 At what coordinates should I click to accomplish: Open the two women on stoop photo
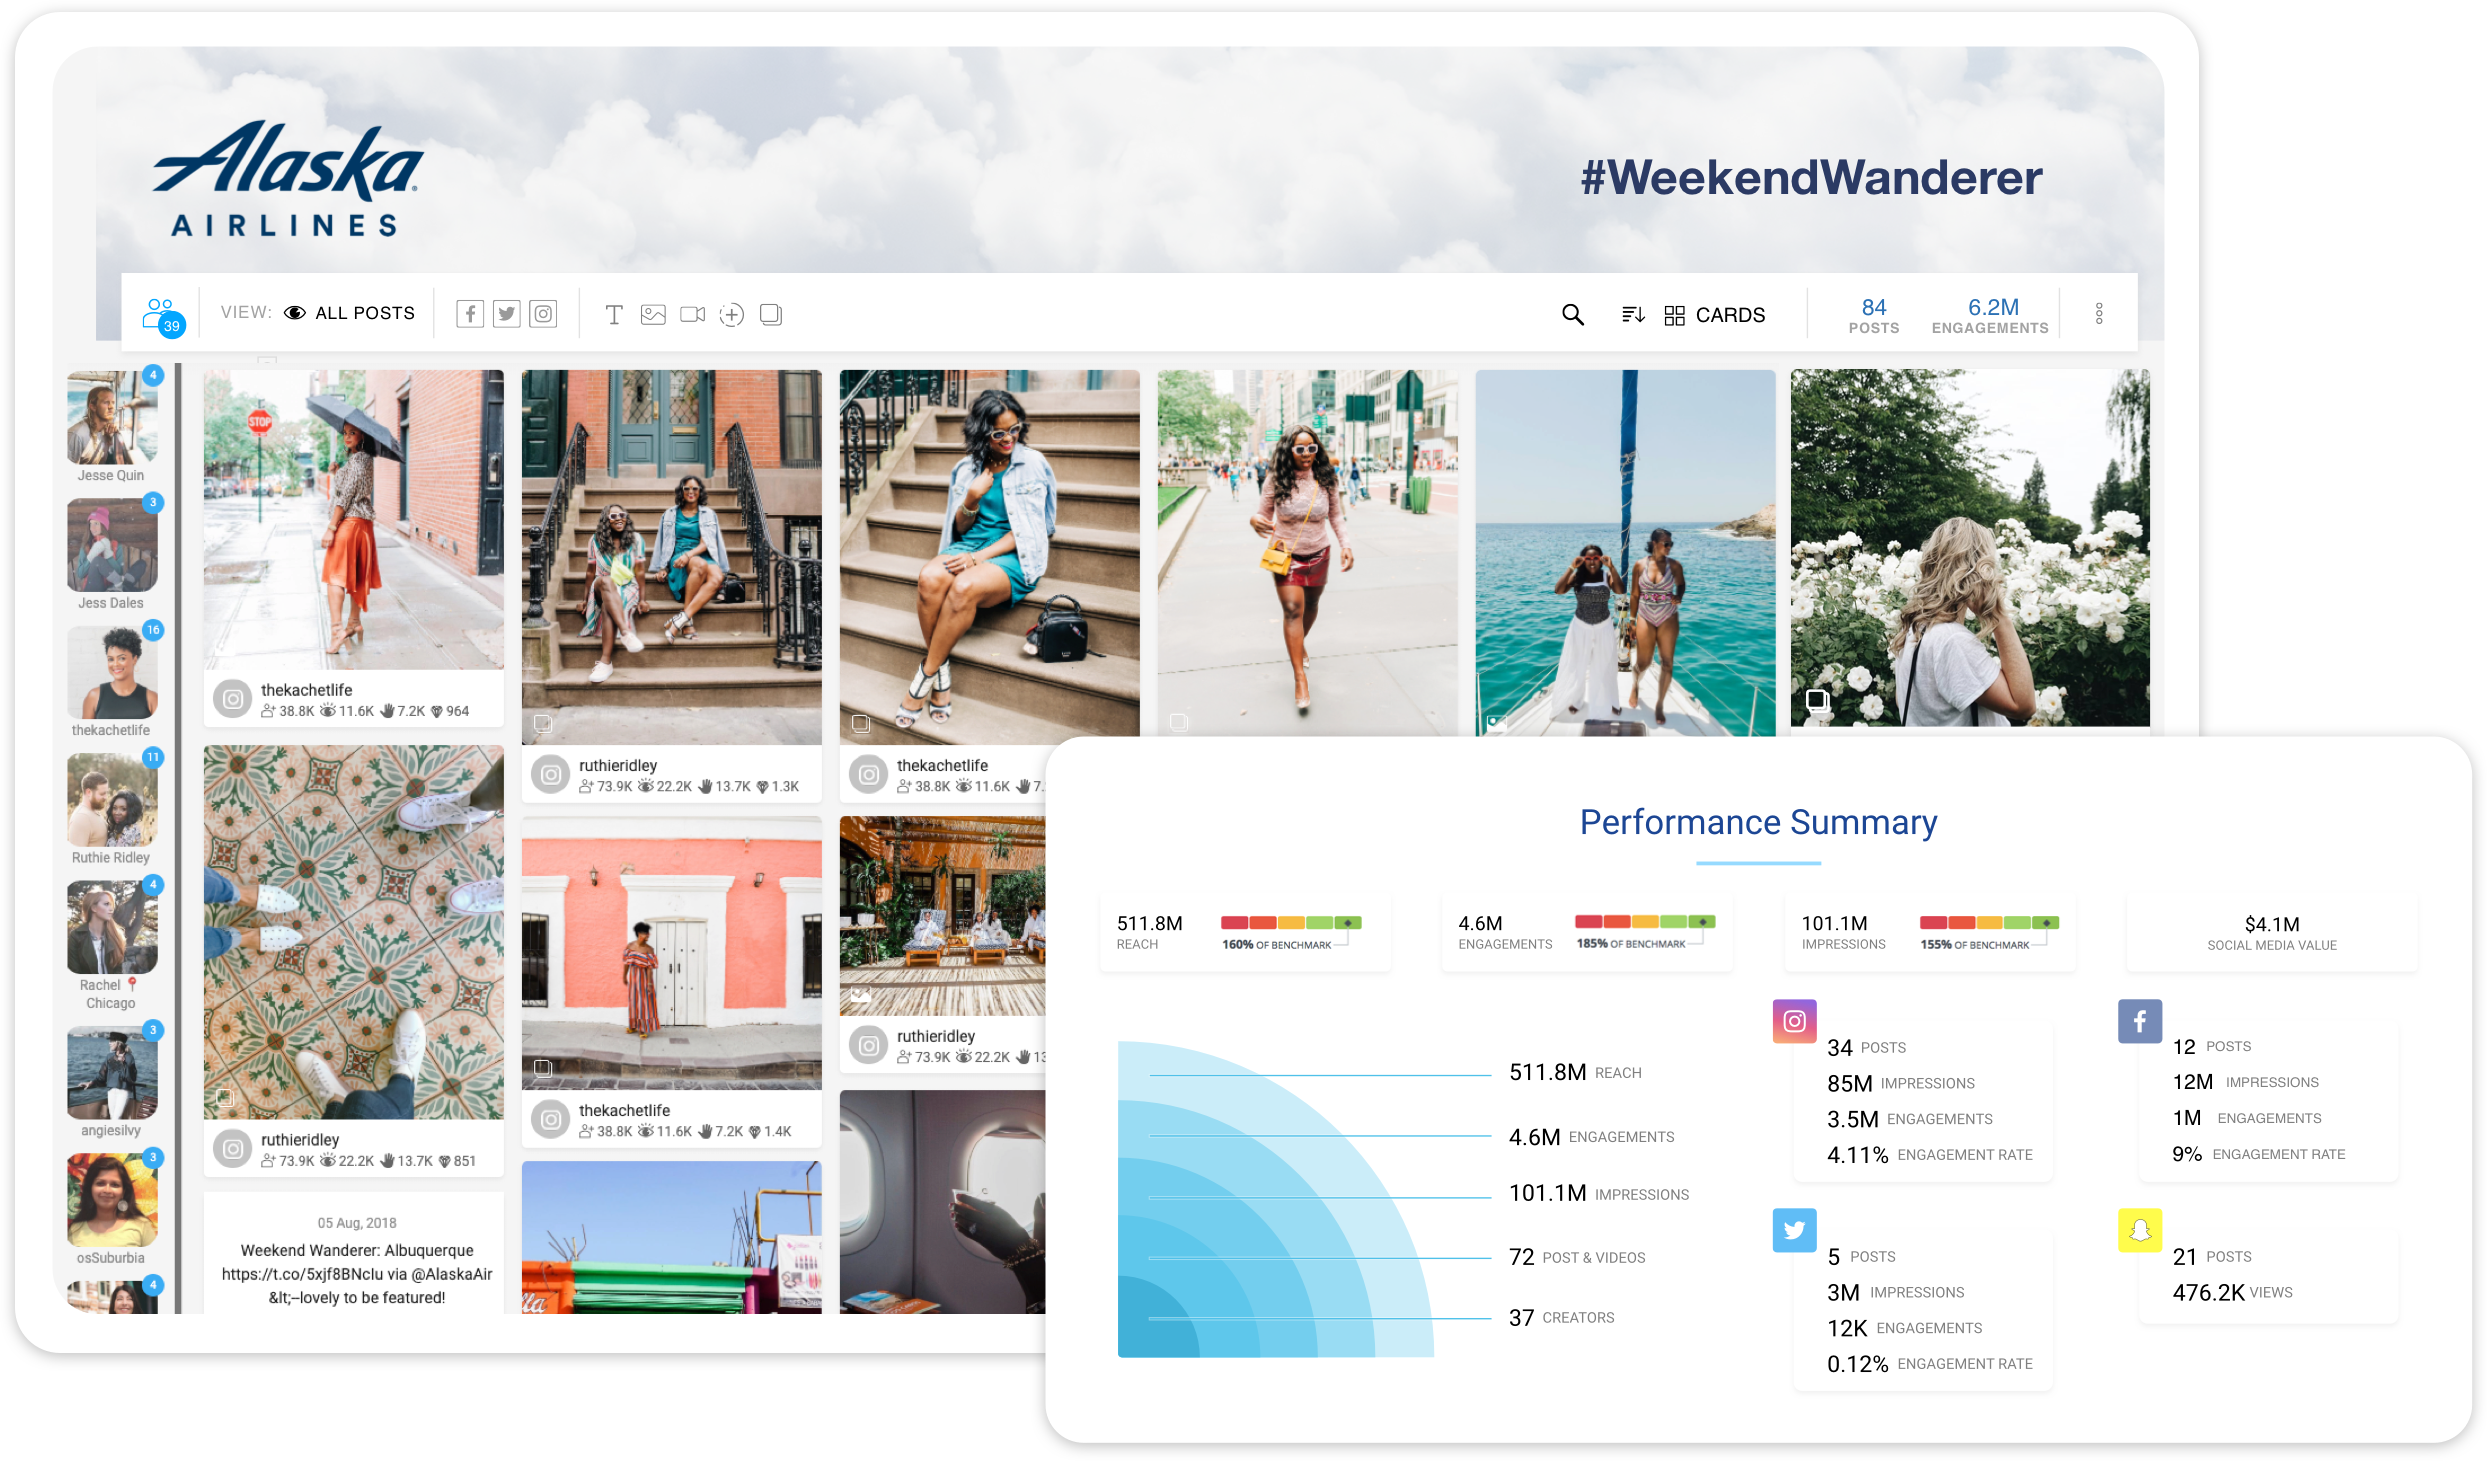click(x=672, y=557)
